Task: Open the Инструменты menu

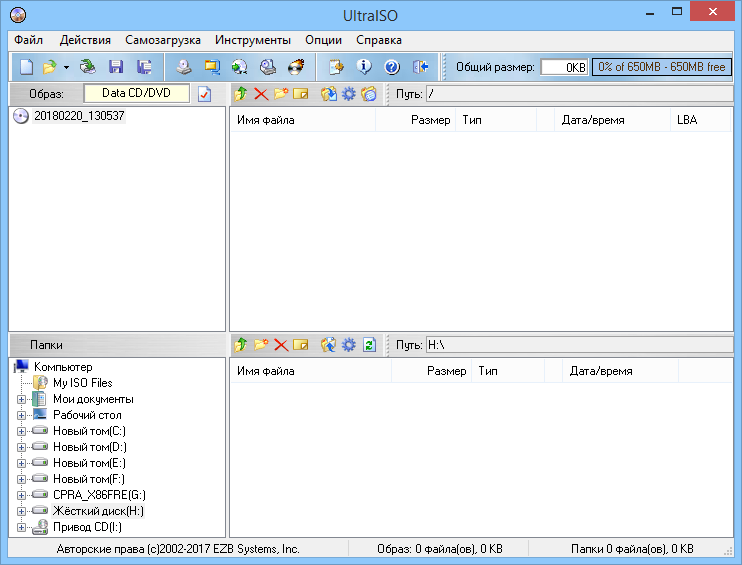Action: 253,40
